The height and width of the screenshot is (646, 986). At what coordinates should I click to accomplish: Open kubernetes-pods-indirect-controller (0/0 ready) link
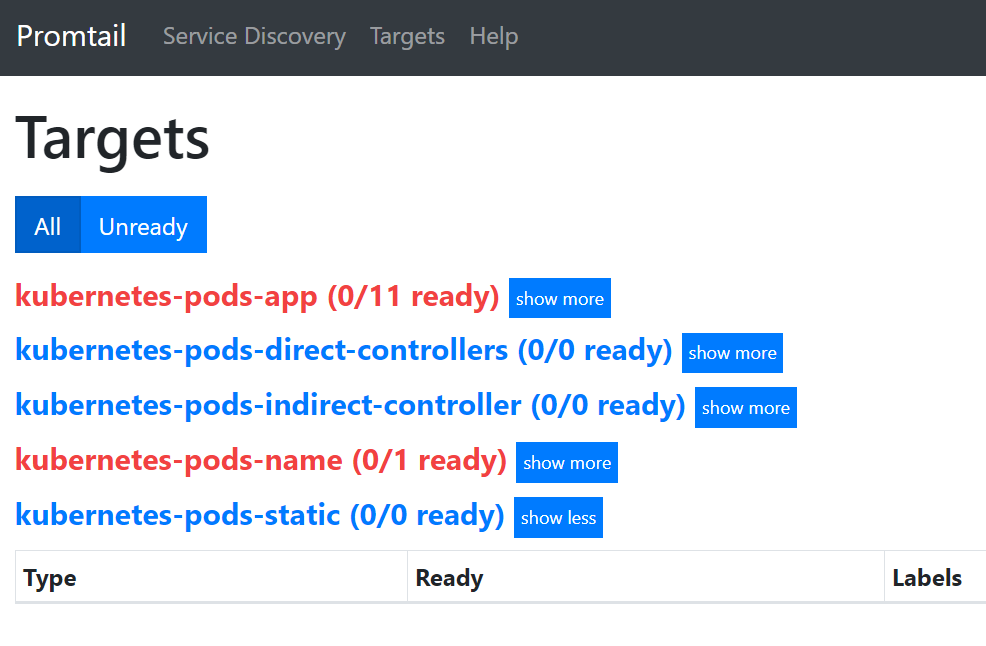[x=350, y=405]
